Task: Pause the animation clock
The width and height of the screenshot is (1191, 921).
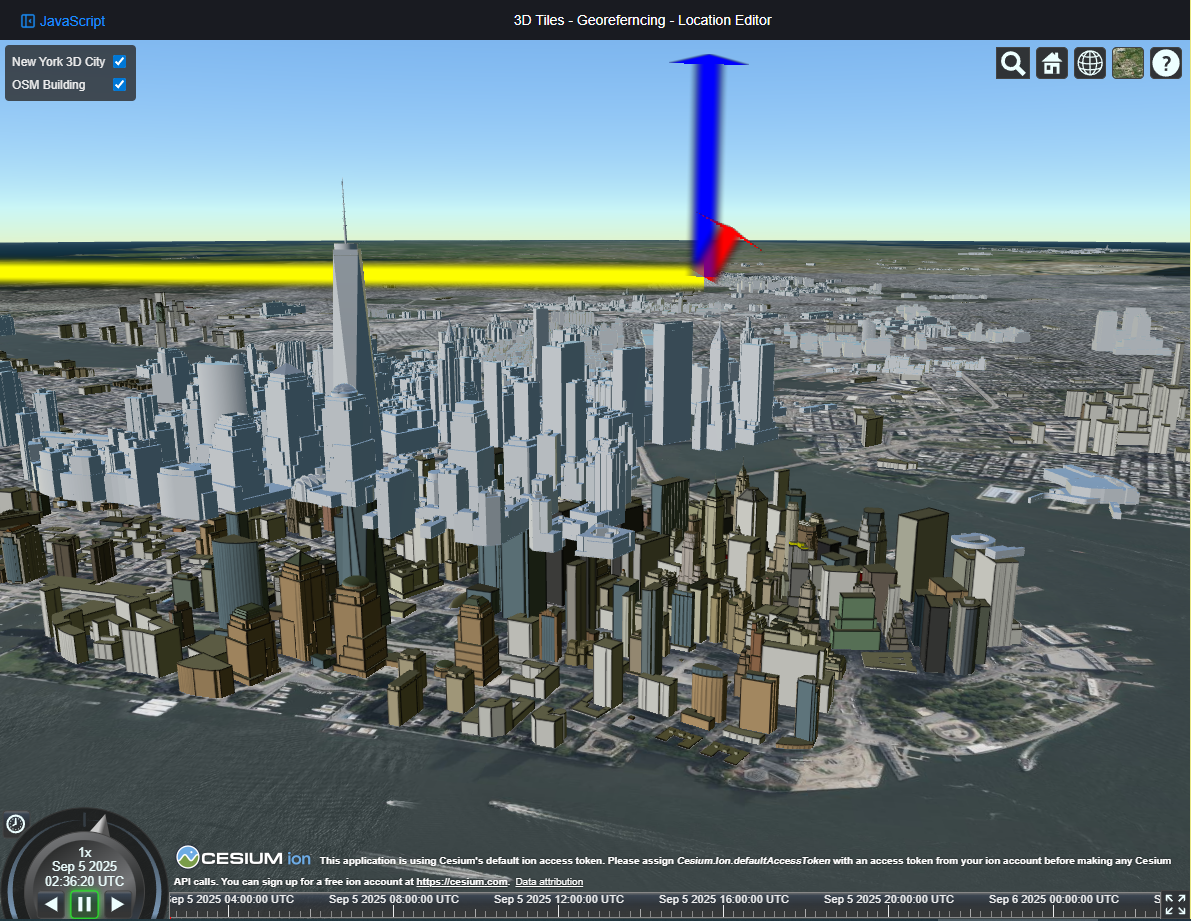Action: coord(84,904)
